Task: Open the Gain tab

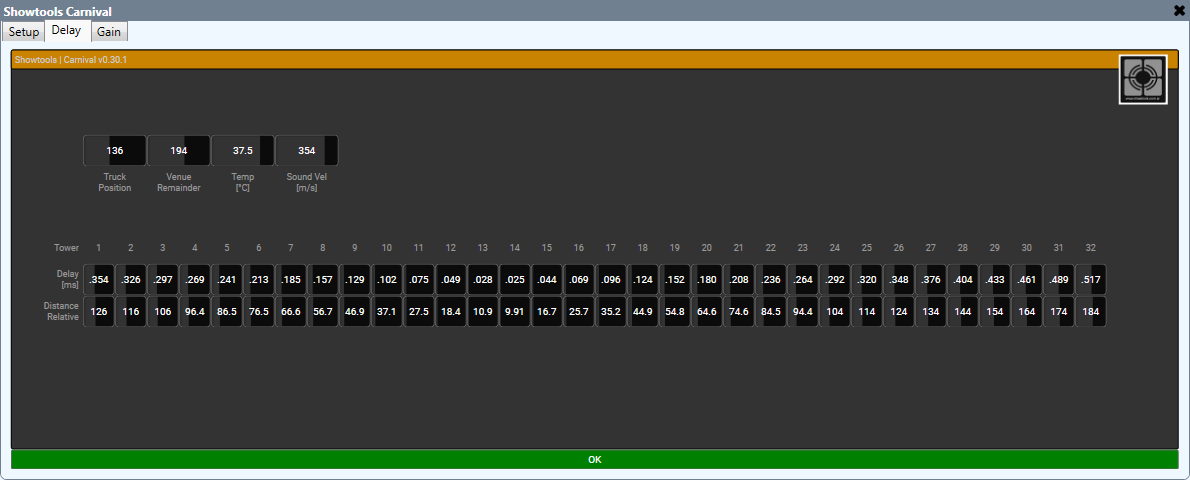Action: point(110,32)
